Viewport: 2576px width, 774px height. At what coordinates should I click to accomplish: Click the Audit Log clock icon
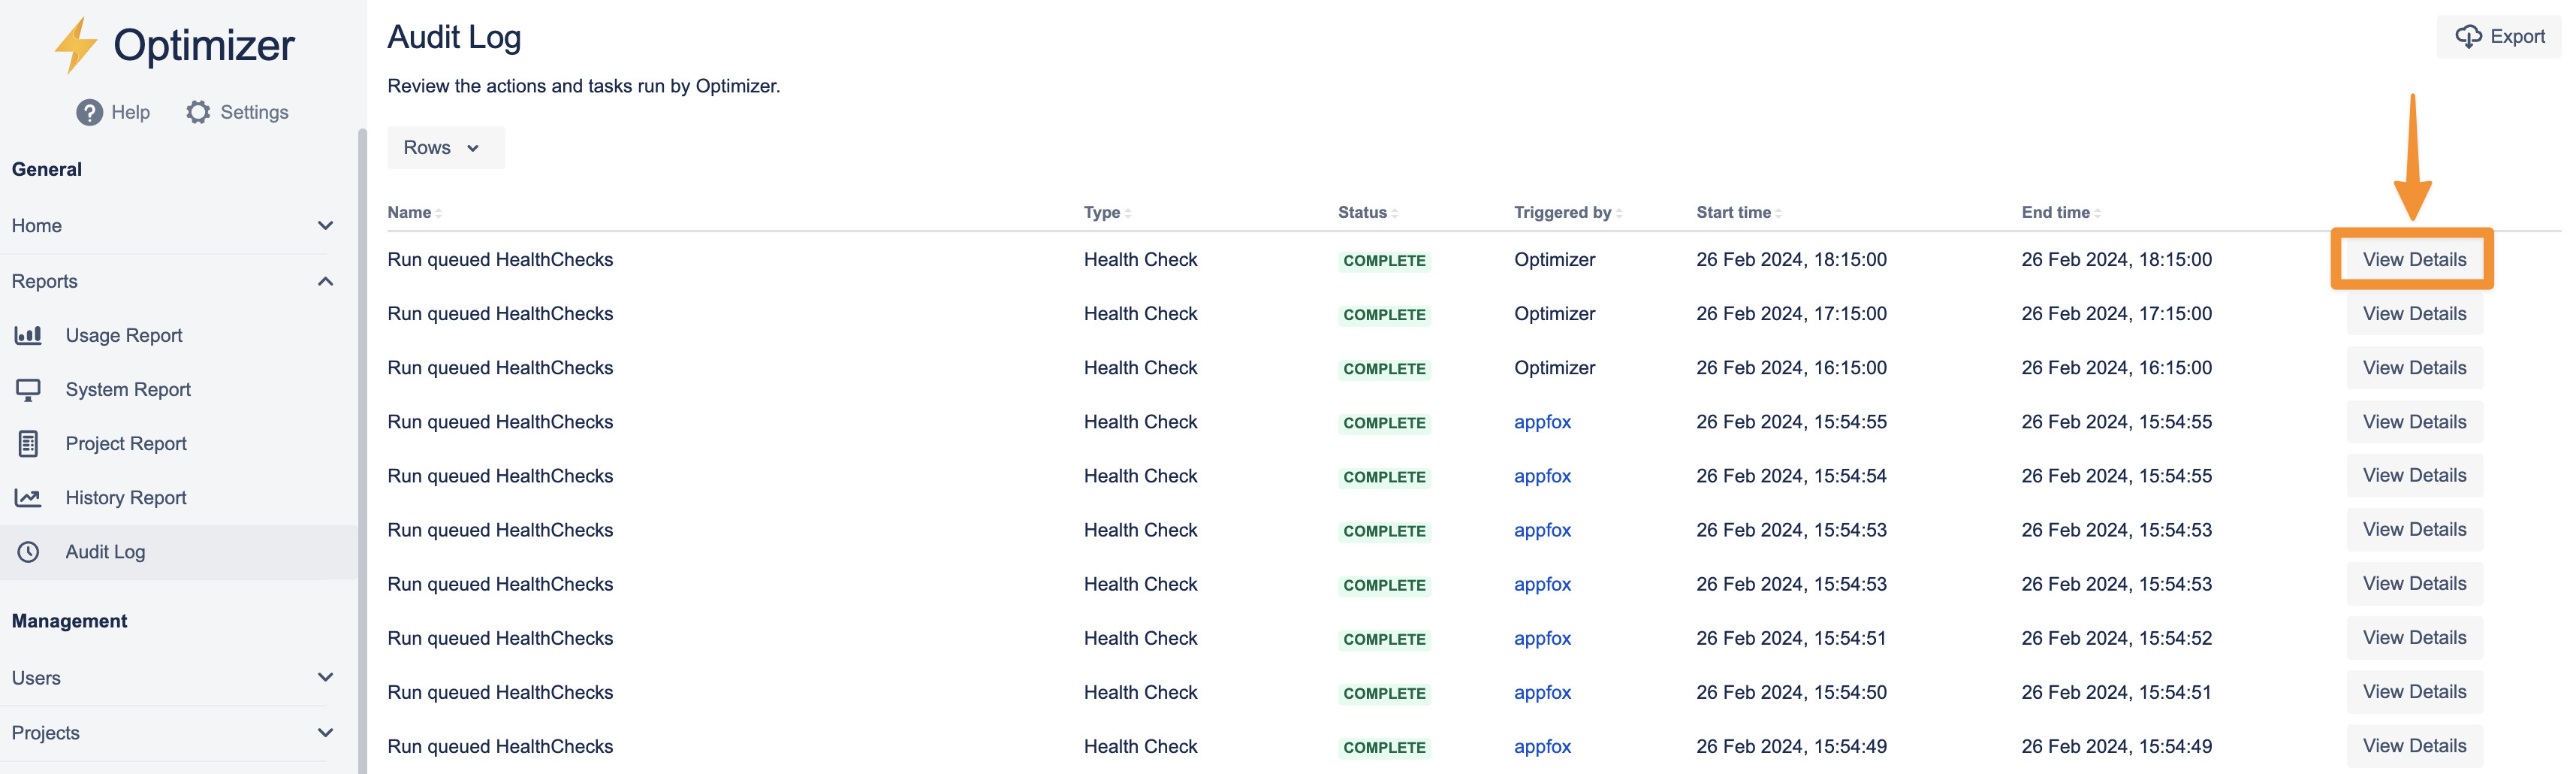(28, 551)
